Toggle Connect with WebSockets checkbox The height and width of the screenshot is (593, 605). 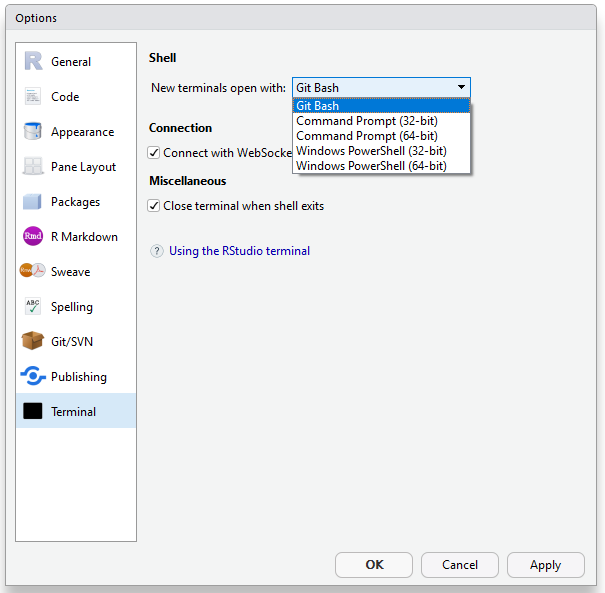(154, 153)
